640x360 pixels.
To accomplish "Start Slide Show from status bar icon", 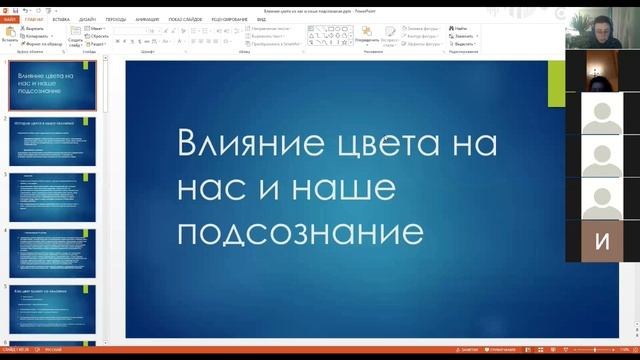I will 566,350.
